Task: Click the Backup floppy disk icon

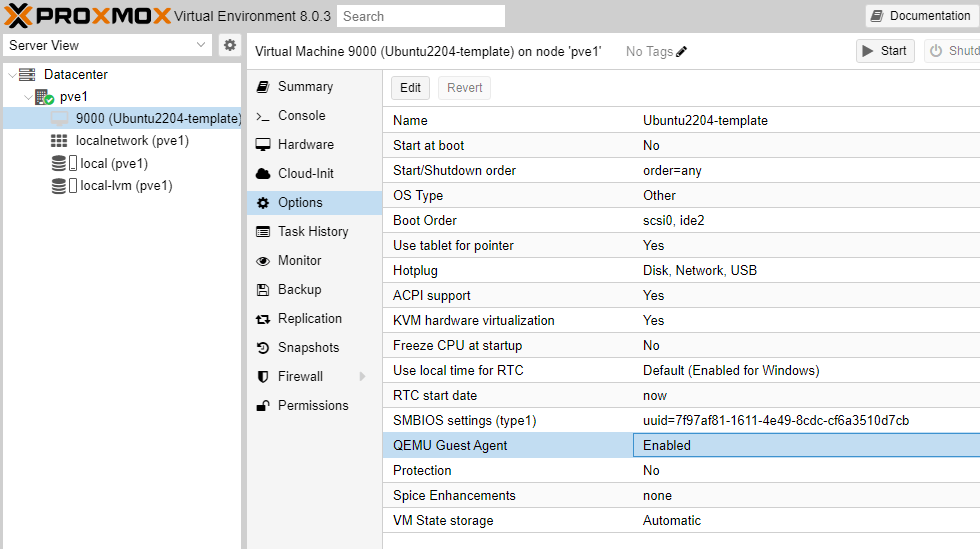Action: 263,290
